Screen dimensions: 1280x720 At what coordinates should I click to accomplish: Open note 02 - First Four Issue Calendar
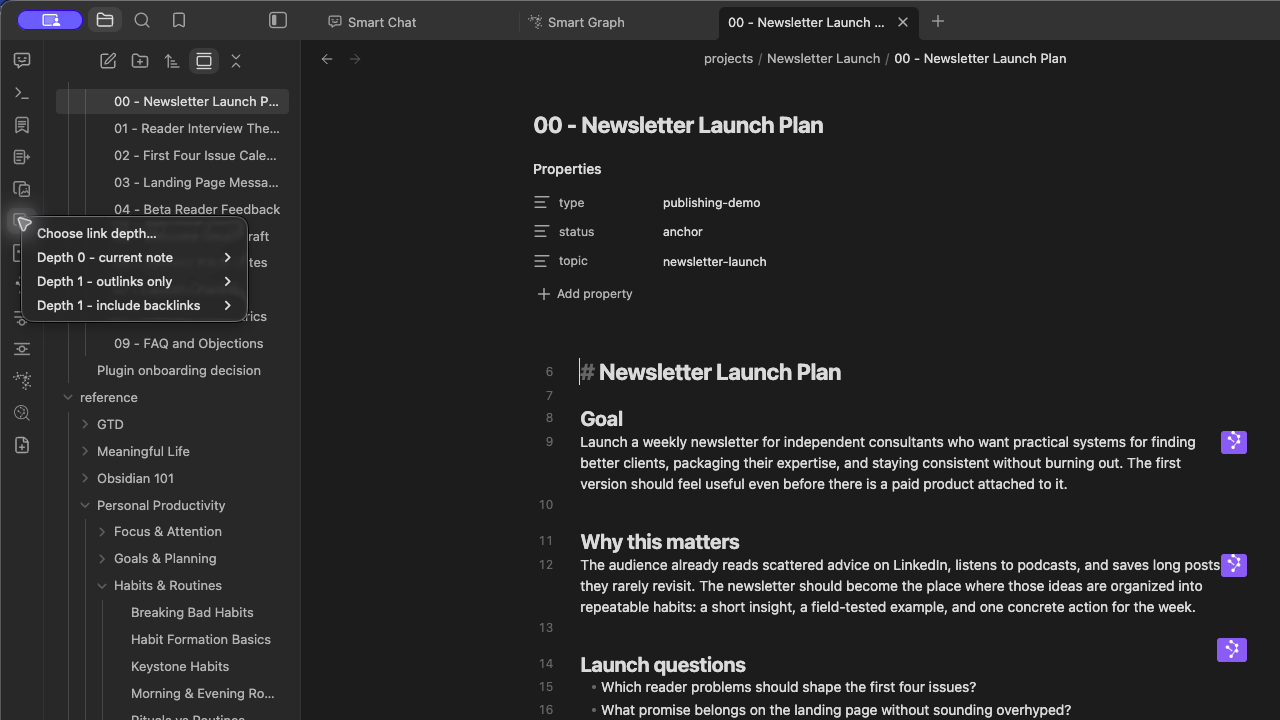(x=195, y=155)
